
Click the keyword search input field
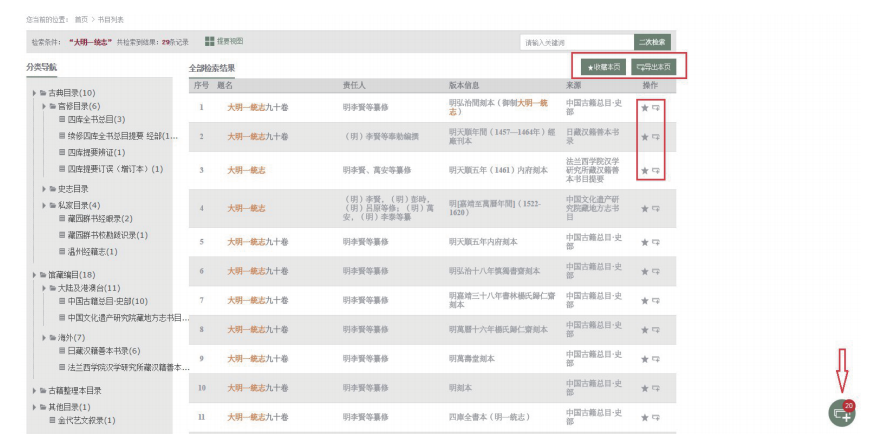[x=576, y=42]
